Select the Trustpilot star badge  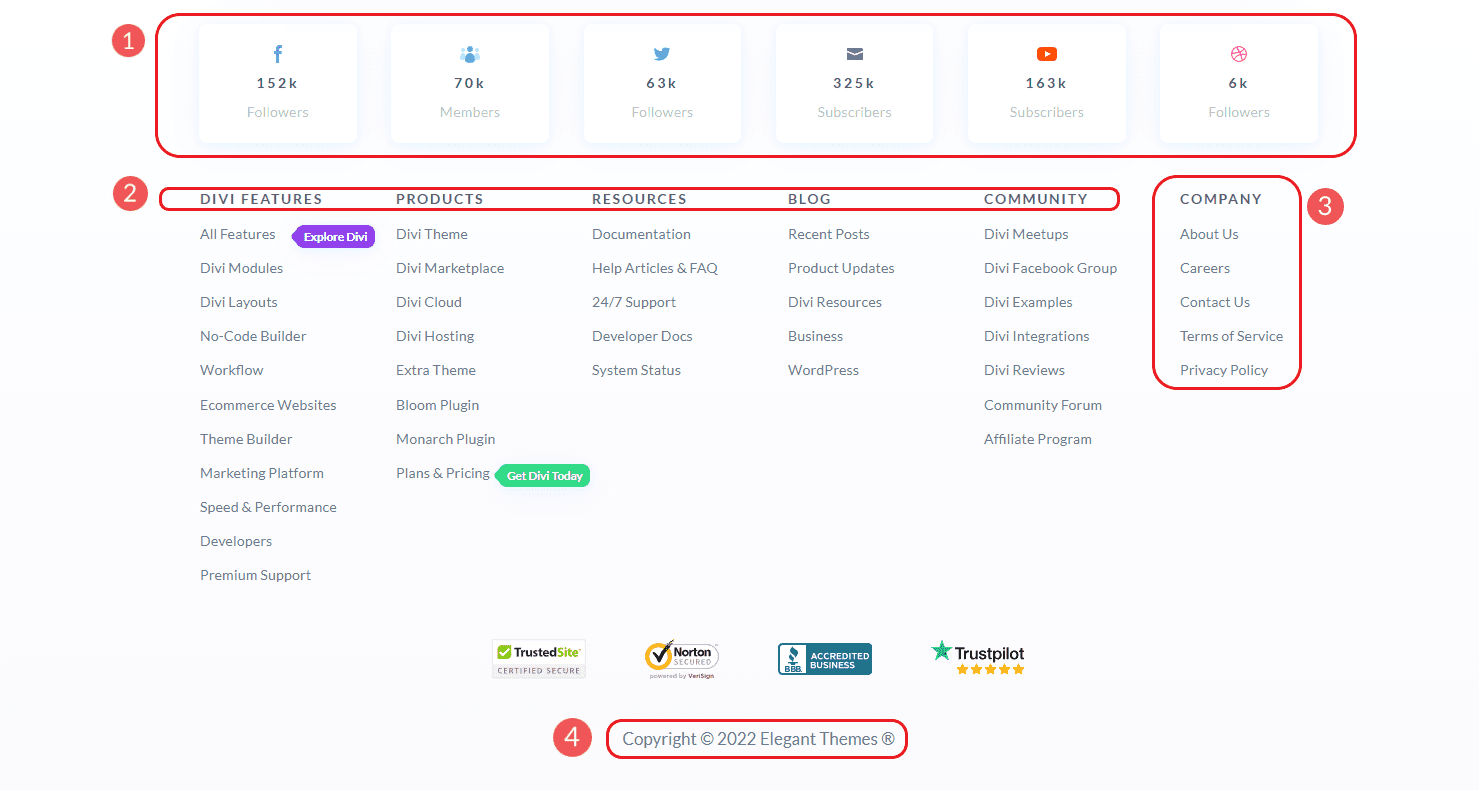coord(977,658)
